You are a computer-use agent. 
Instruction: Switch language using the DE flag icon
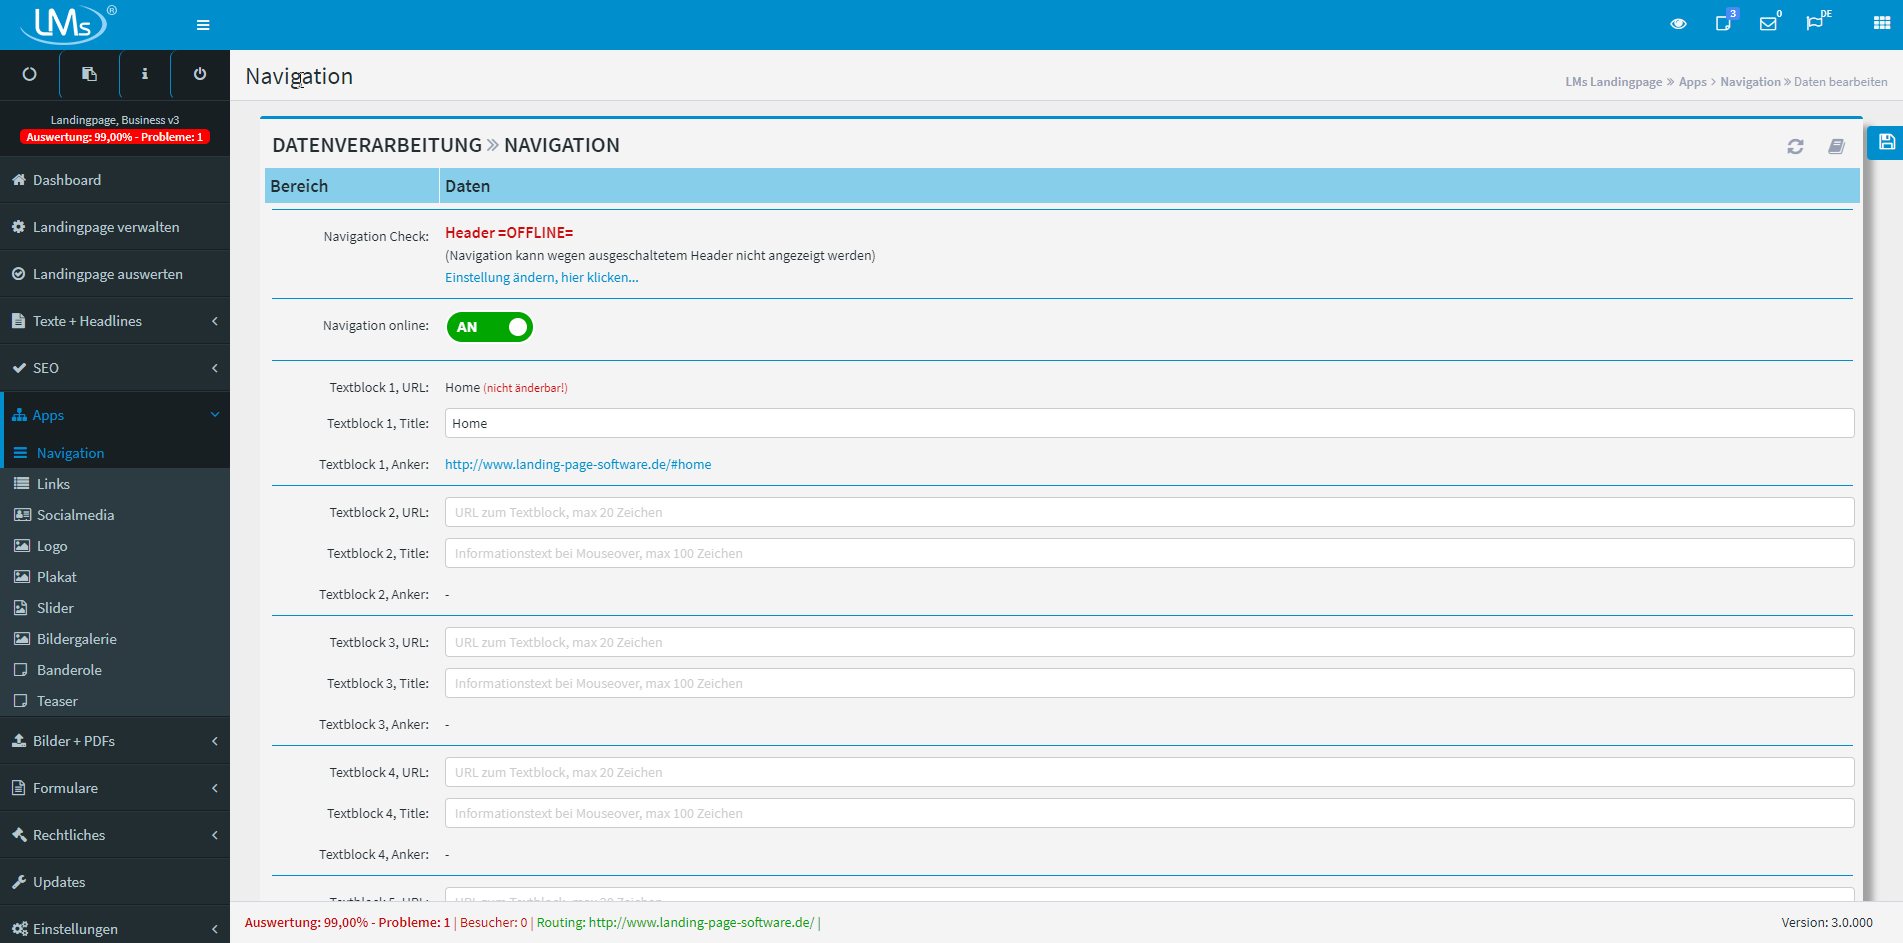click(x=1817, y=23)
